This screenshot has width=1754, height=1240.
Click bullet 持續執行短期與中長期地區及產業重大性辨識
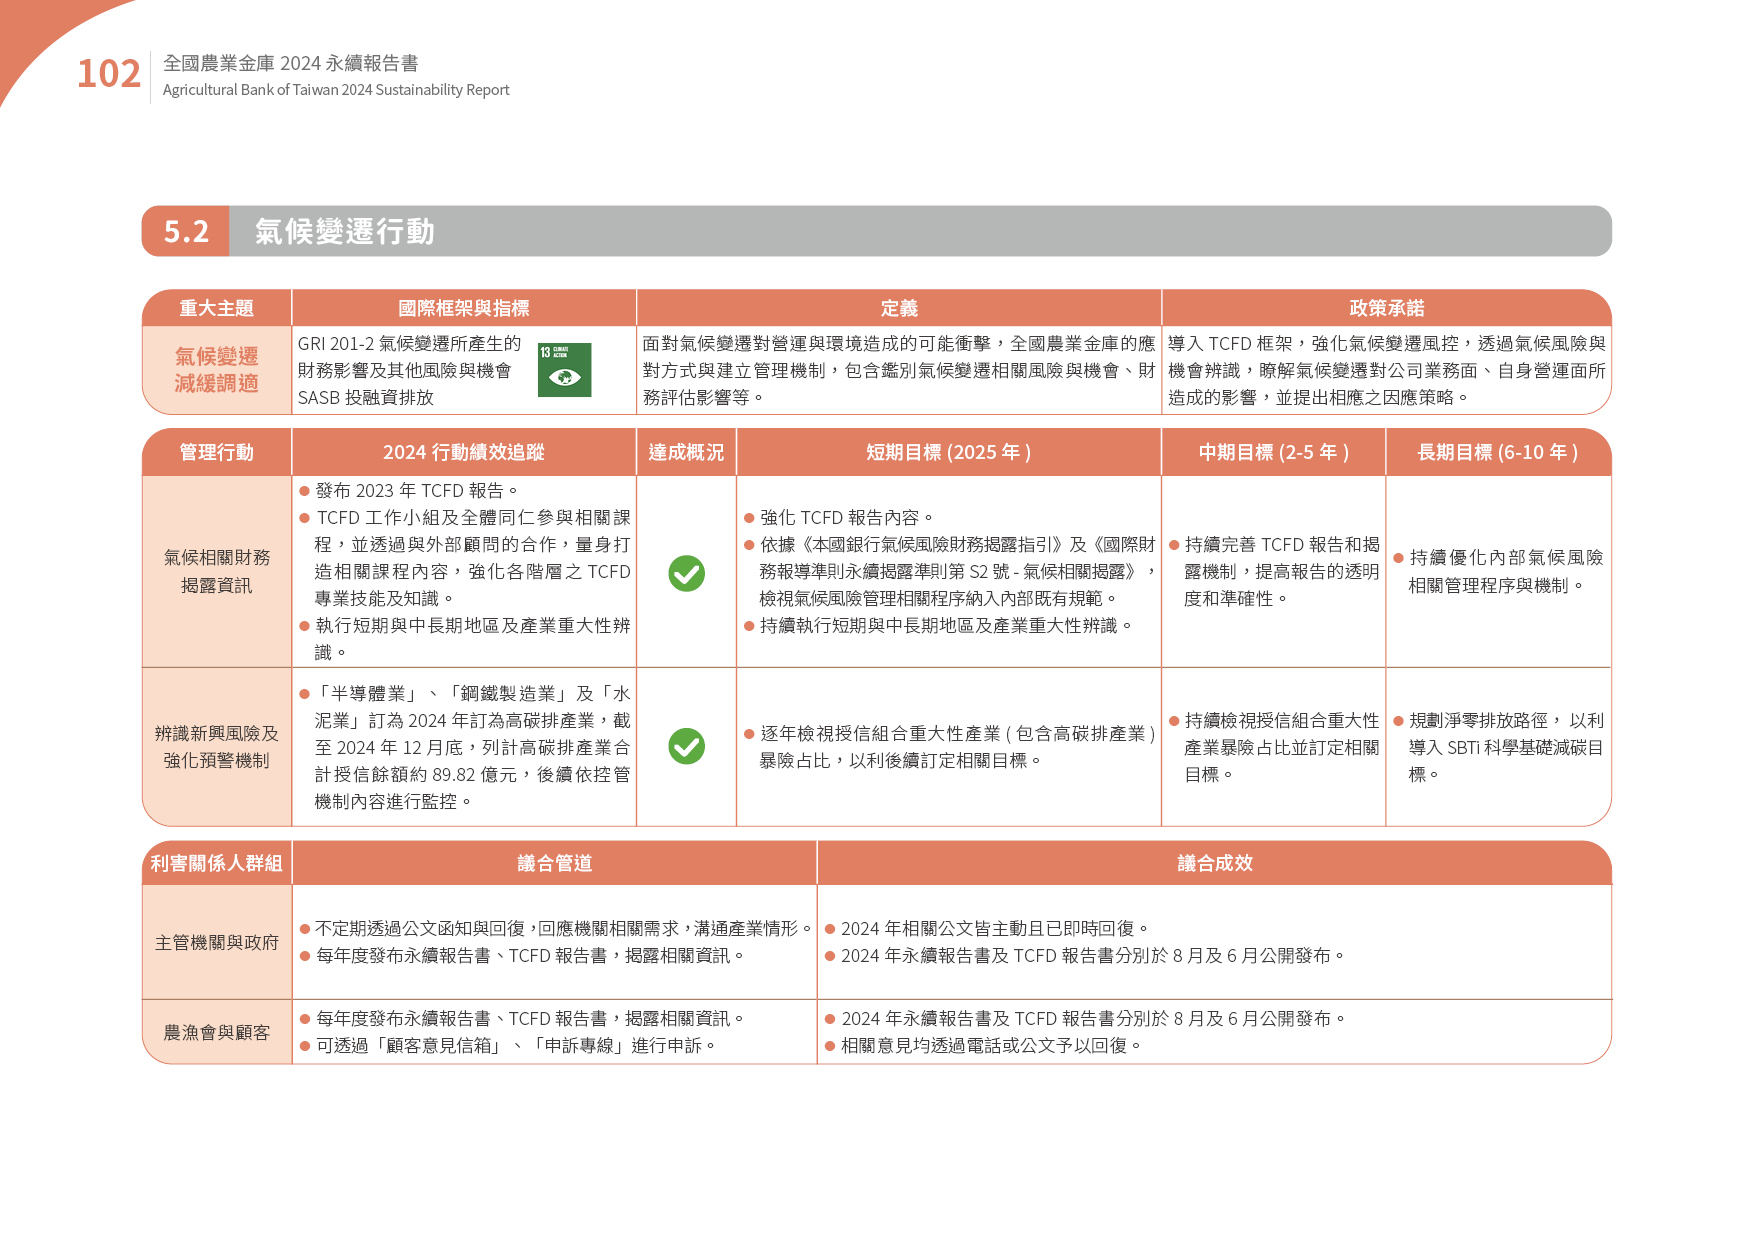tap(938, 625)
